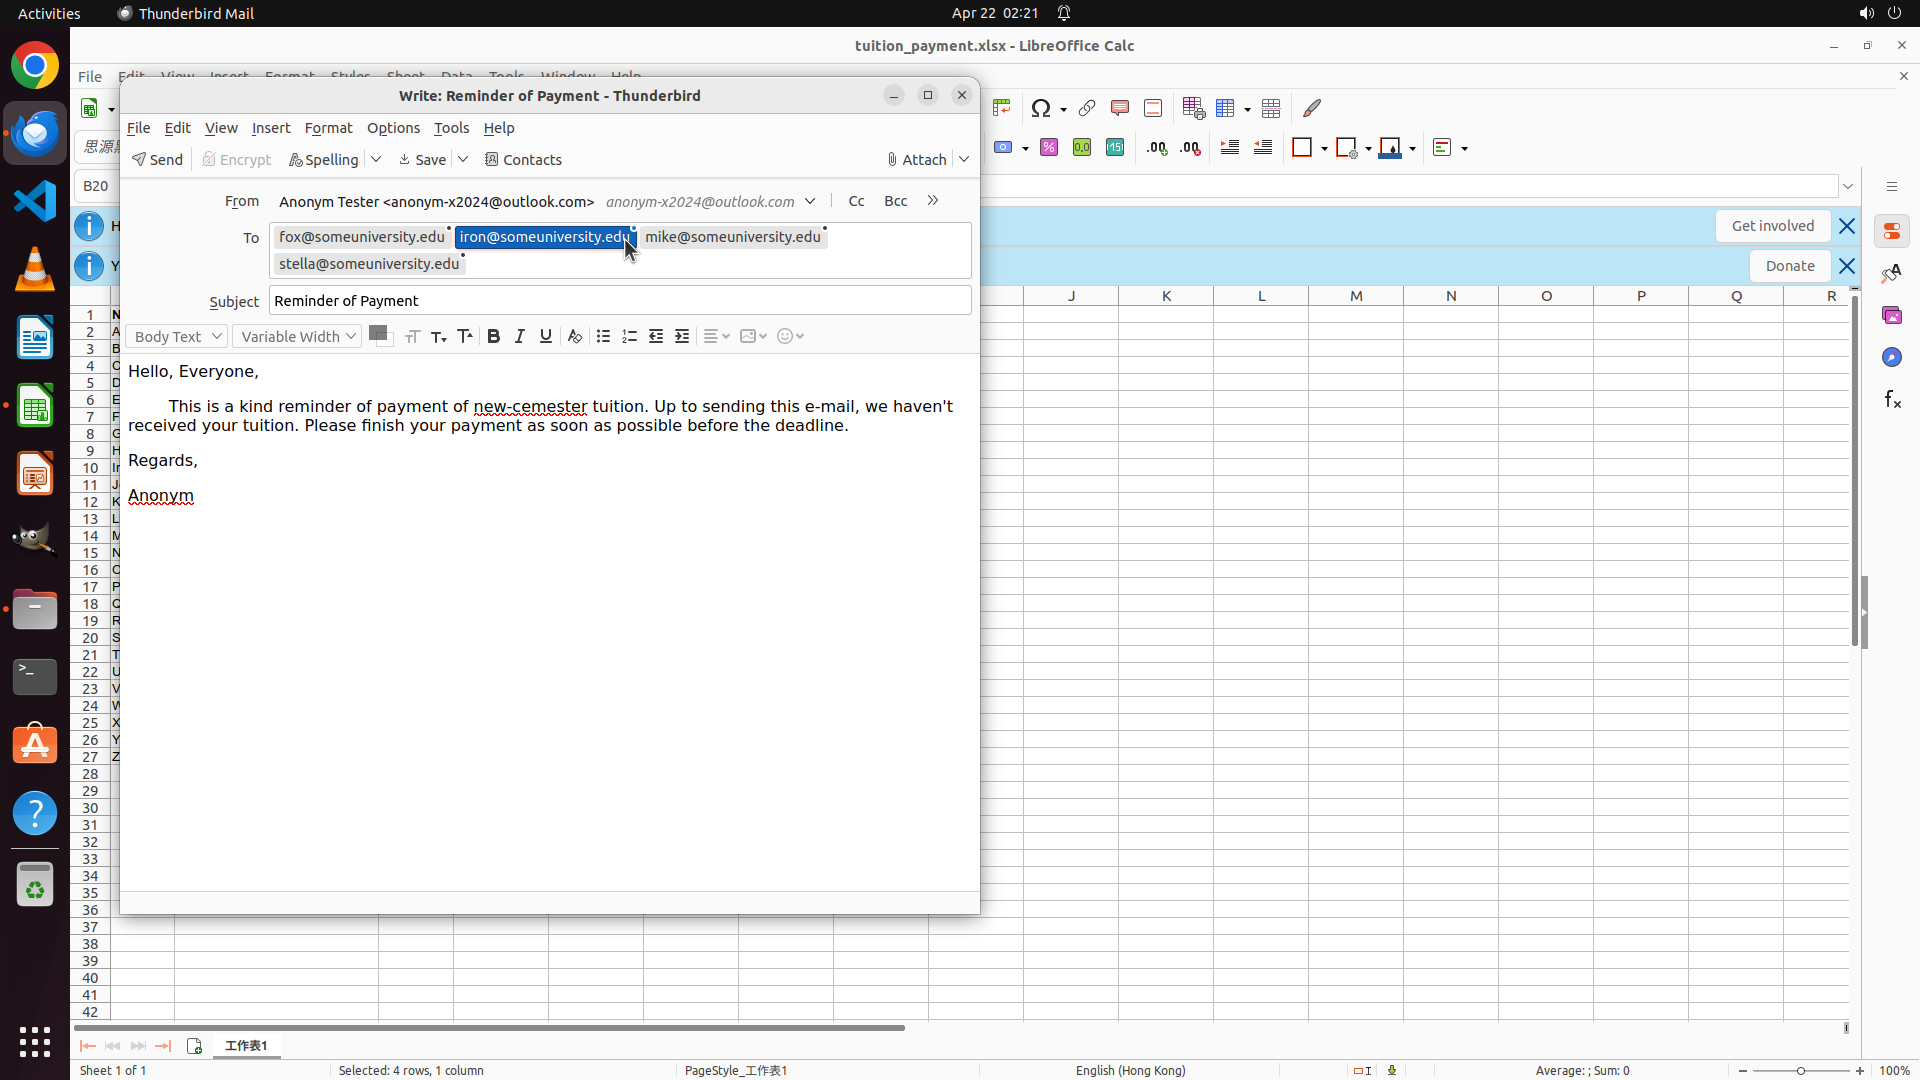Open the Options menu
Screen dimensions: 1920x1080
click(393, 128)
